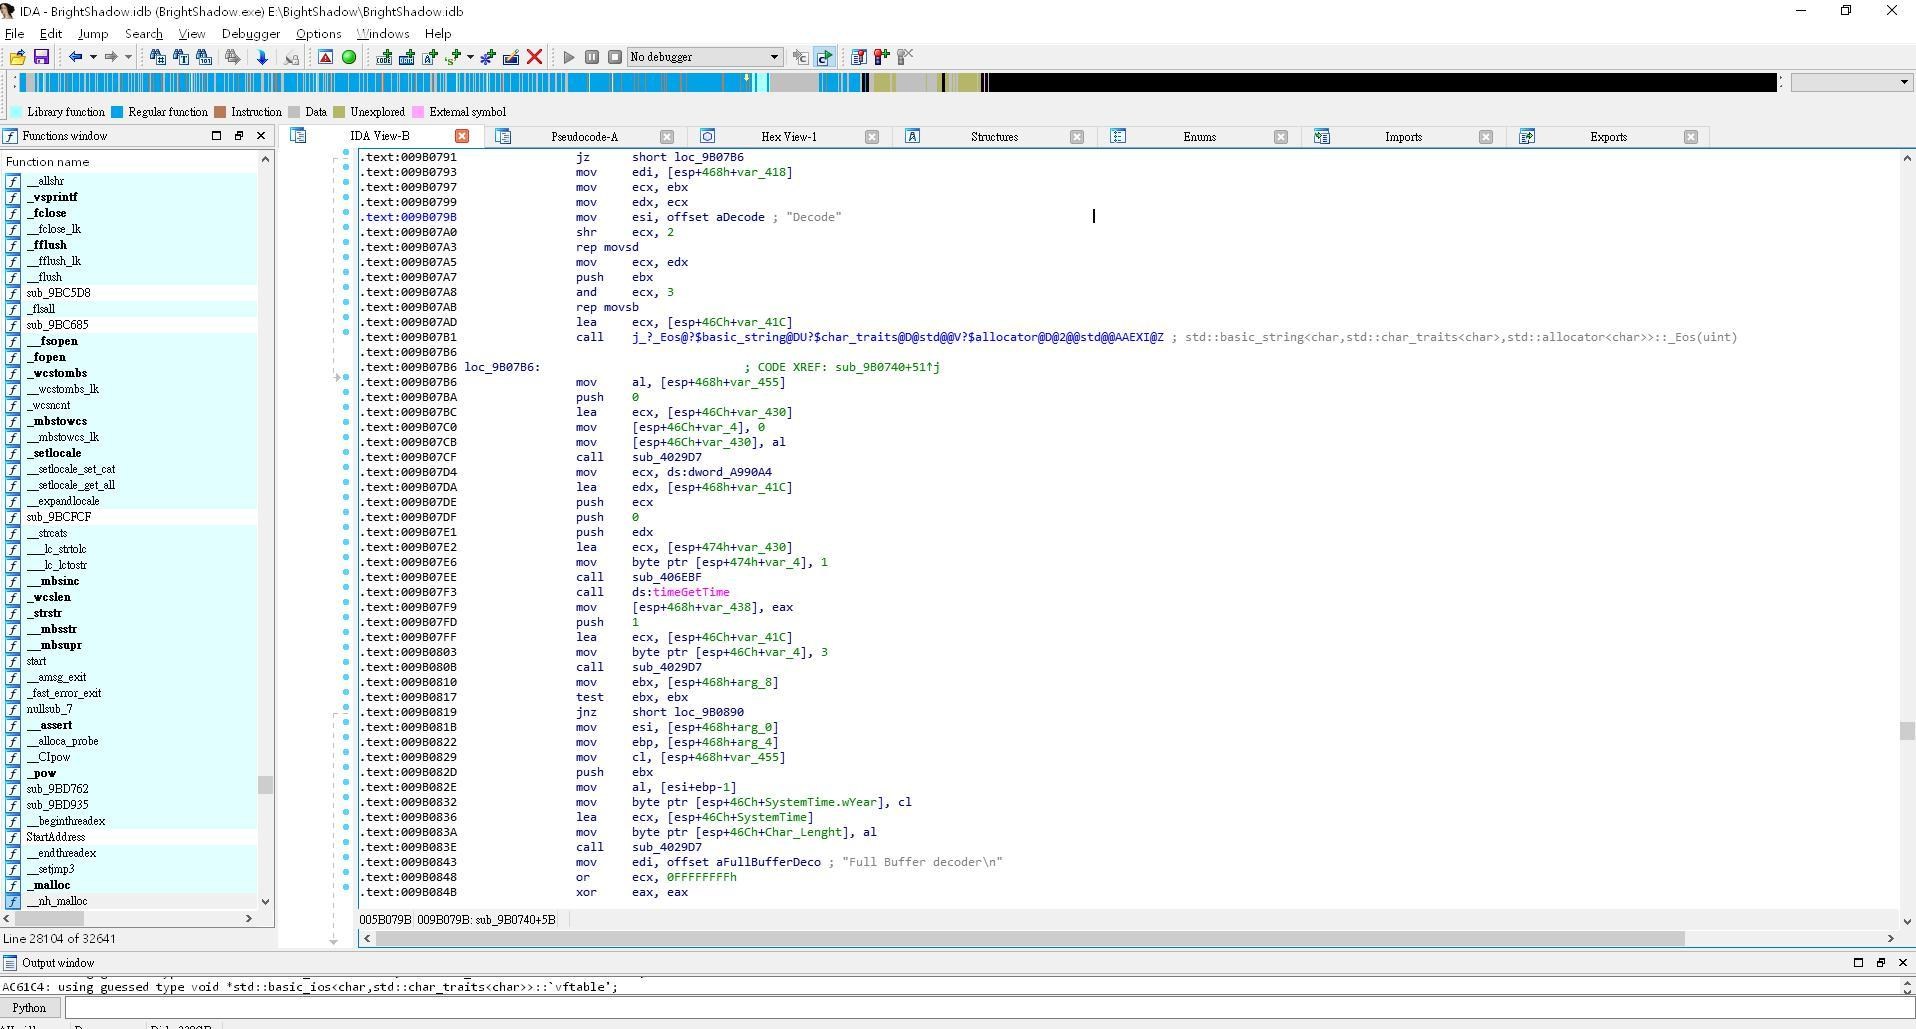Open the No debugger selection dropdown

(x=704, y=57)
